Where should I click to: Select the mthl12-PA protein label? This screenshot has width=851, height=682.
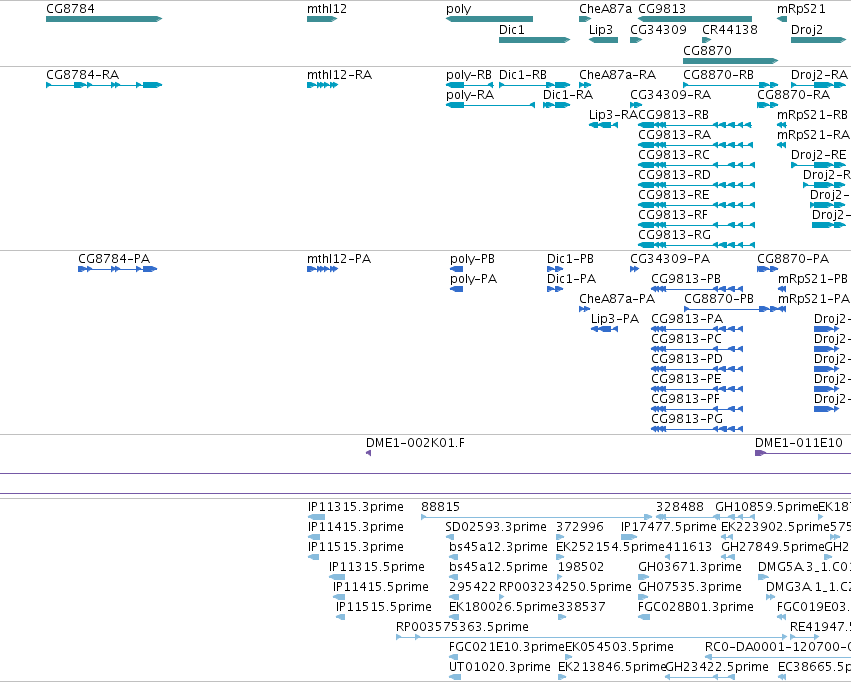click(x=339, y=259)
